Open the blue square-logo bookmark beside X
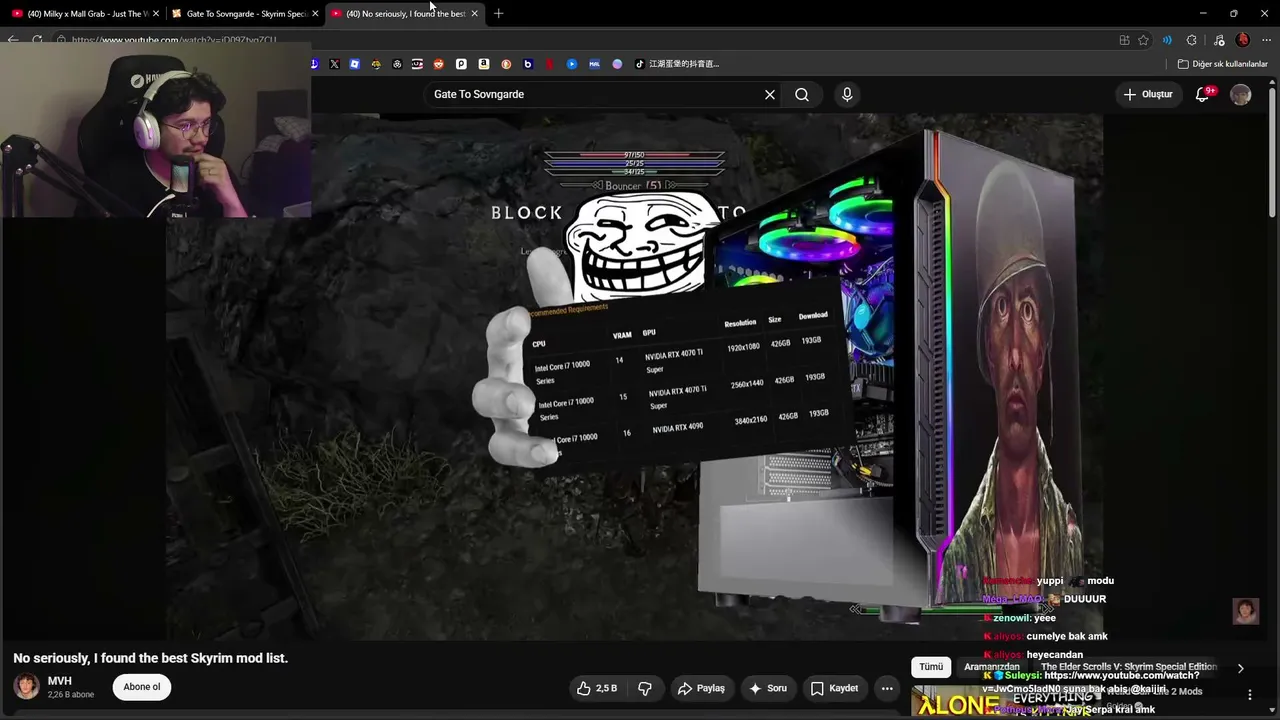Viewport: 1280px width, 720px height. pos(355,64)
